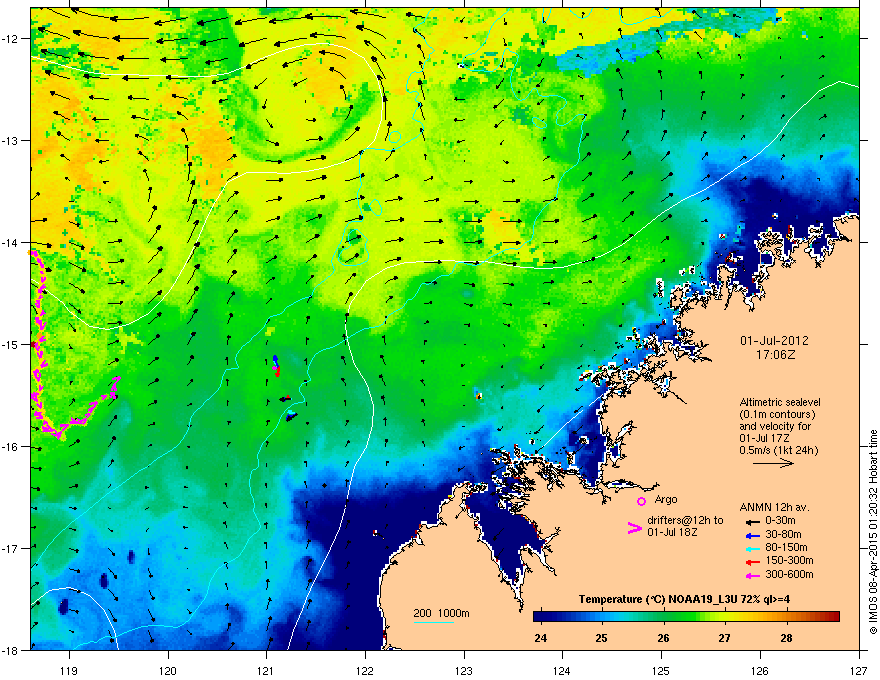This screenshot has height=680, width=880.
Task: Click the date label 01-Jul-2012
Action: click(774, 341)
